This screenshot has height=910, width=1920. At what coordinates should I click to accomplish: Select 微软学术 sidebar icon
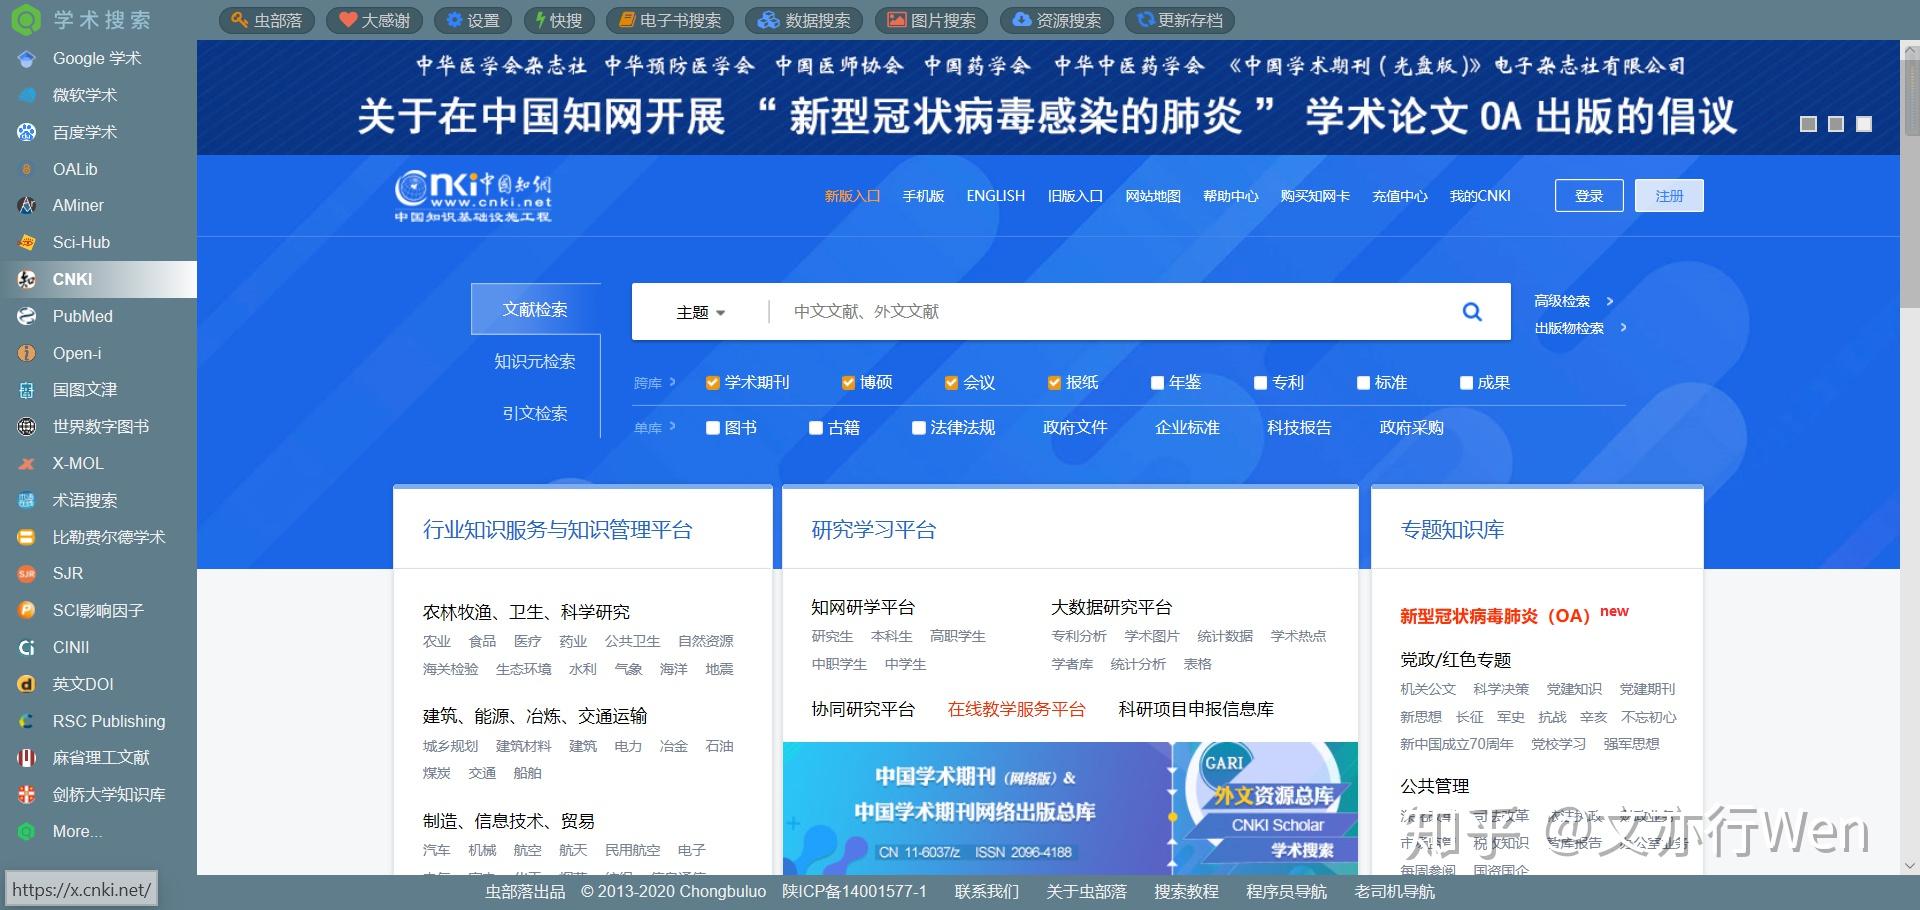pyautogui.click(x=27, y=96)
